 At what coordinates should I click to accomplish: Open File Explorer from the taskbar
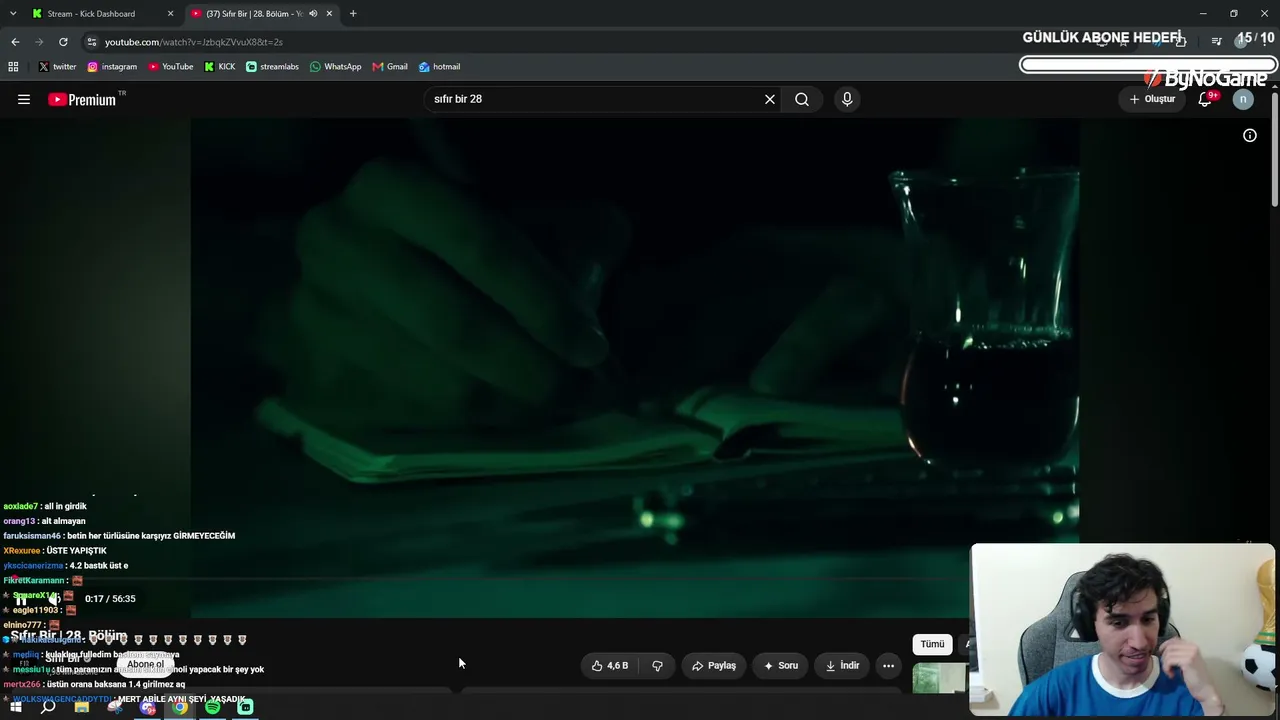(x=81, y=708)
